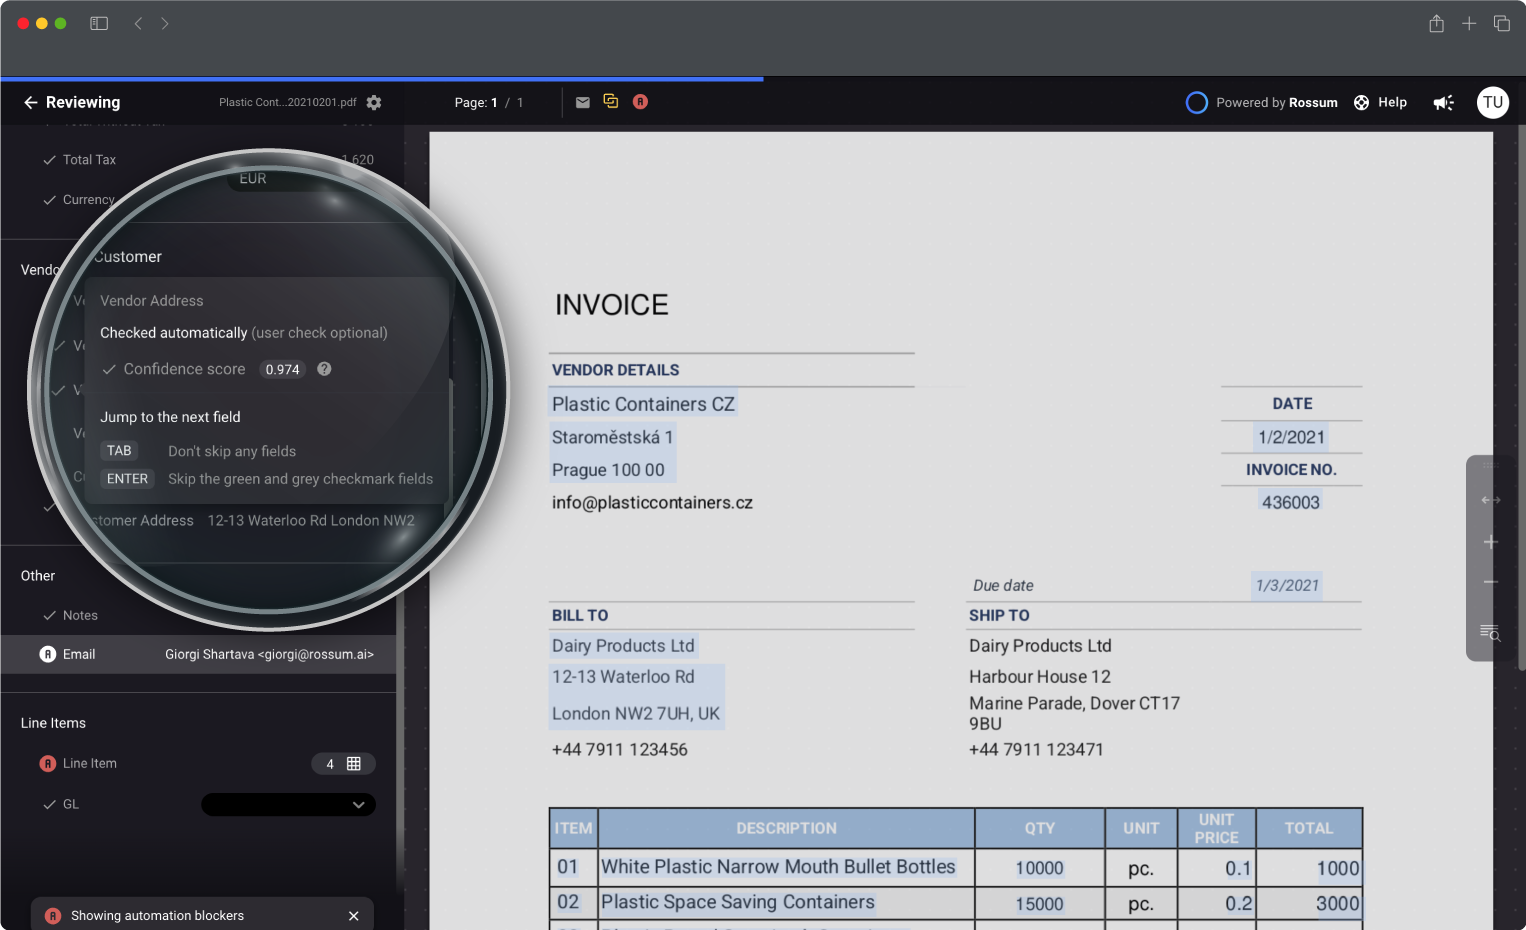The image size is (1526, 930).
Task: Open document settings gear next to the PDF filename
Action: (x=374, y=102)
